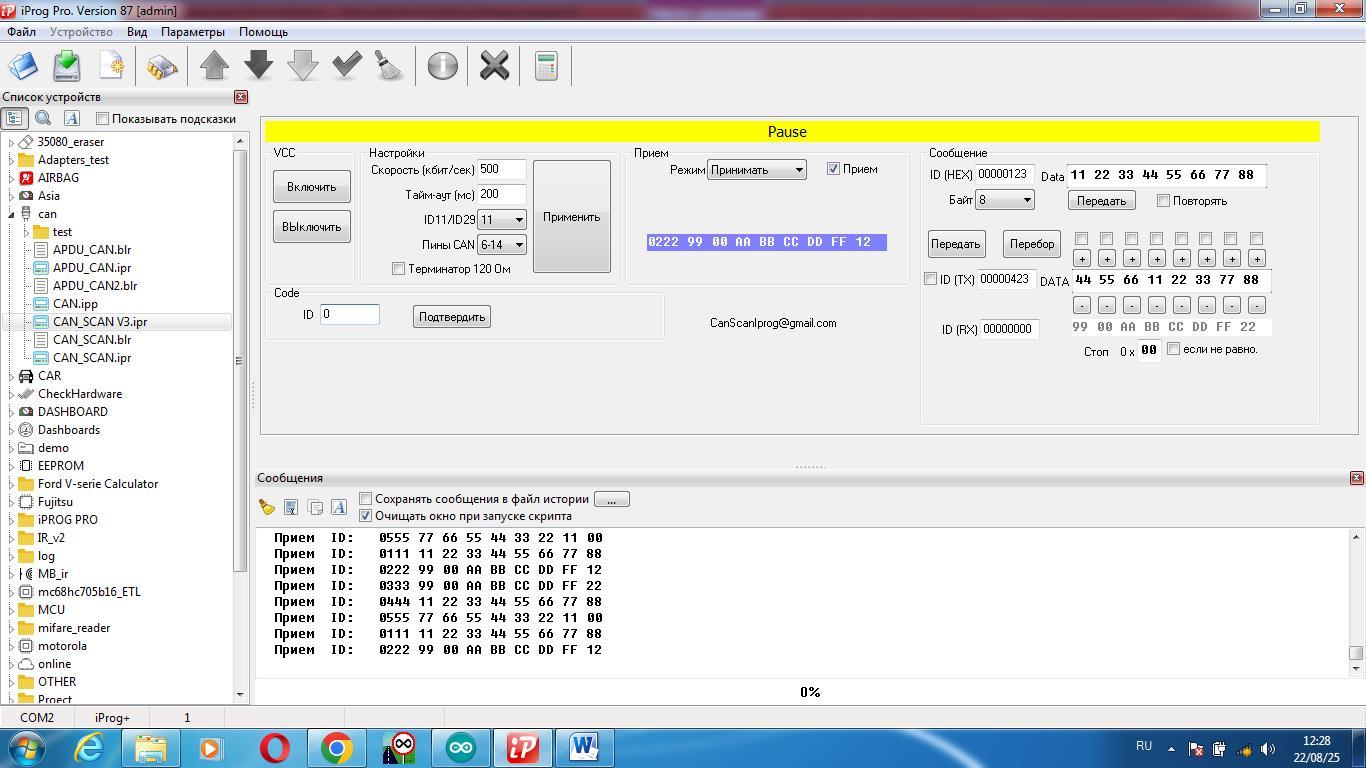Collapse the can folder in tree
This screenshot has height=768, width=1366.
[11, 214]
